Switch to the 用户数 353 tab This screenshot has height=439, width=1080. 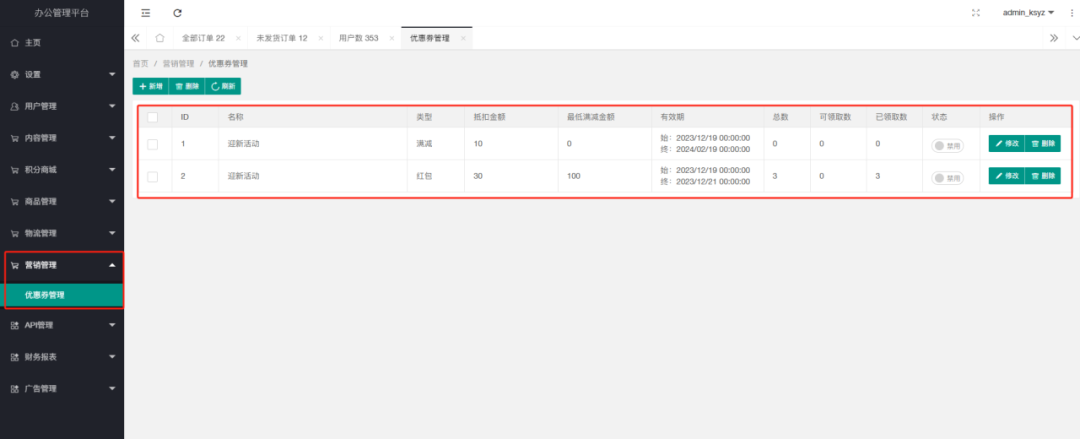pos(358,38)
